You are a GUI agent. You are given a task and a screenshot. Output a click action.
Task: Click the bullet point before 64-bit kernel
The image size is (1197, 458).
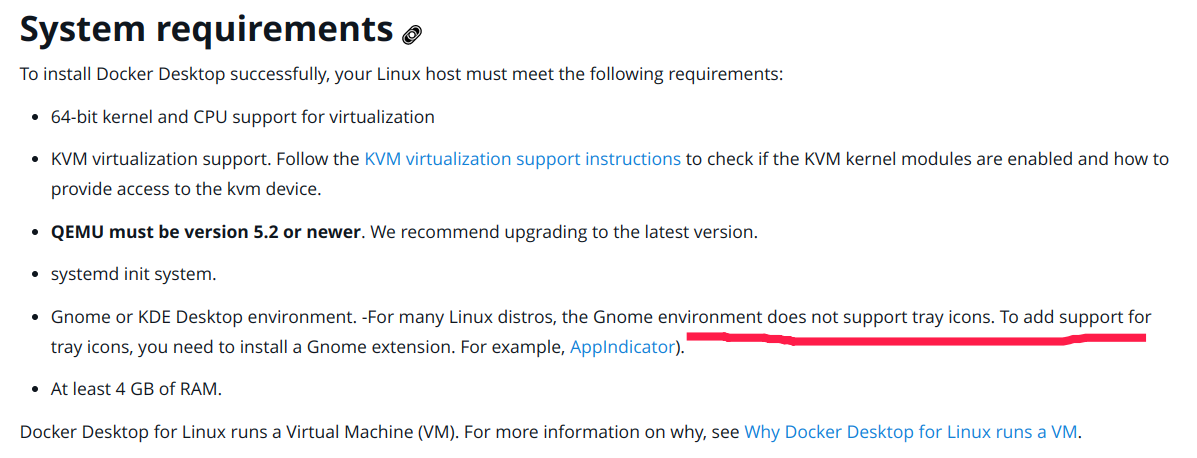[35, 118]
